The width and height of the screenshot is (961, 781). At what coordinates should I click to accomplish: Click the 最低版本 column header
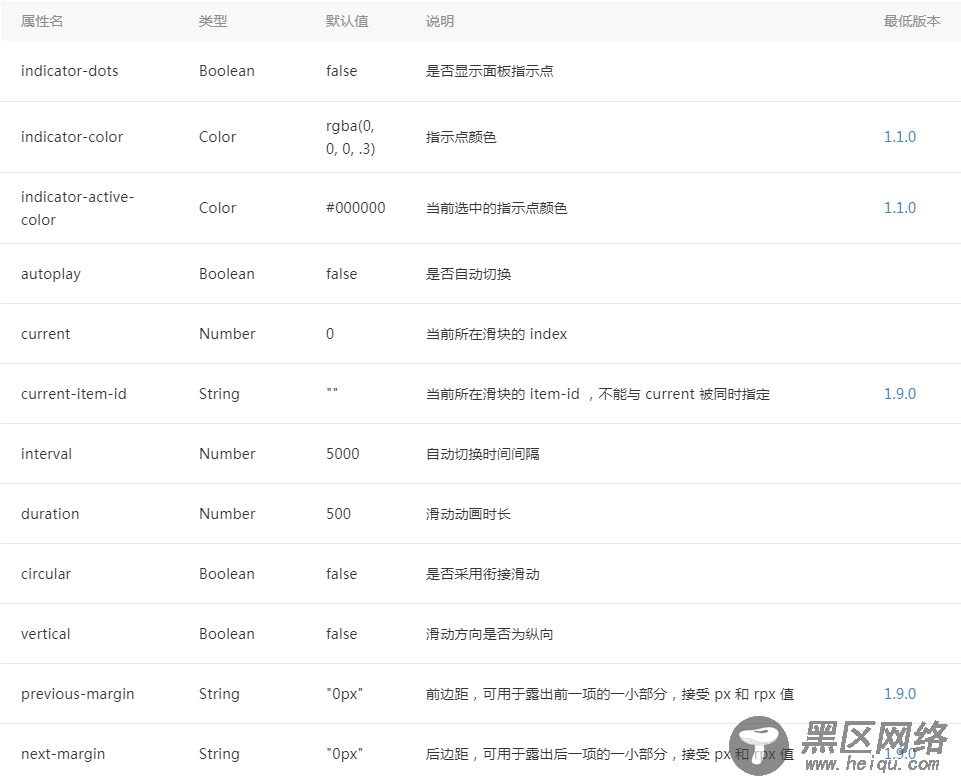pyautogui.click(x=911, y=21)
